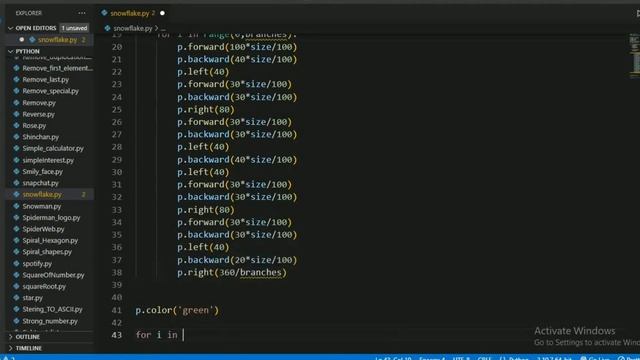640x360 pixels.
Task: Click Python icon next to Rose.py
Action: click(x=17, y=126)
